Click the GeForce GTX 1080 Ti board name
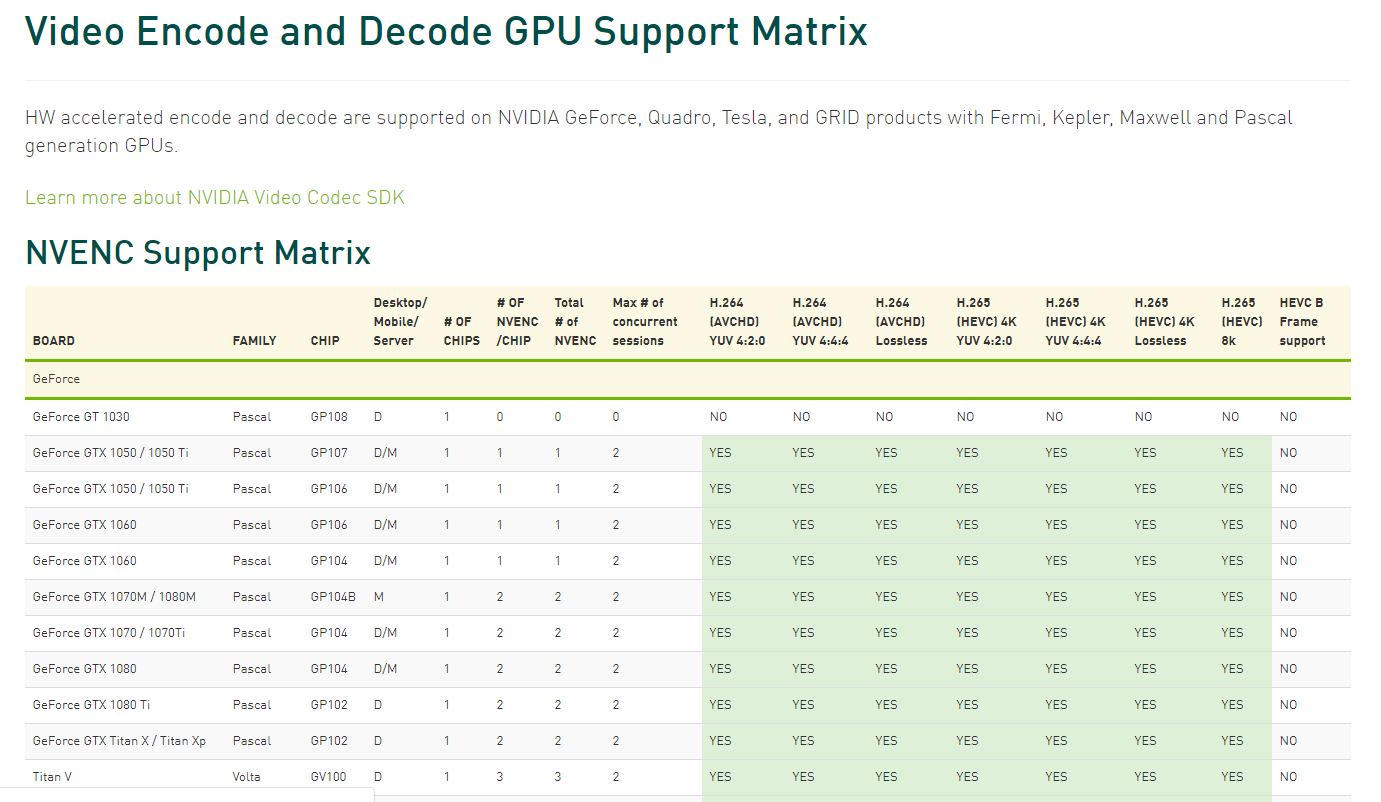Viewport: 1381px width, 802px height. point(92,705)
